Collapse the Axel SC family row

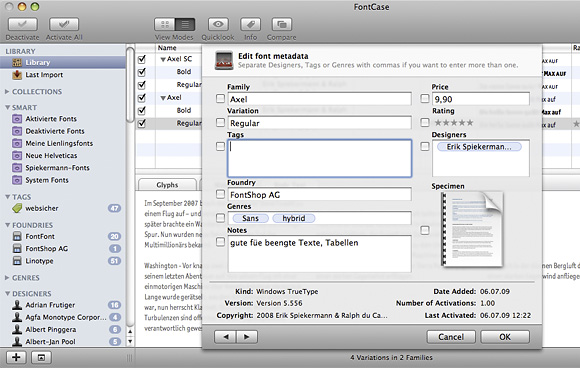tap(163, 59)
